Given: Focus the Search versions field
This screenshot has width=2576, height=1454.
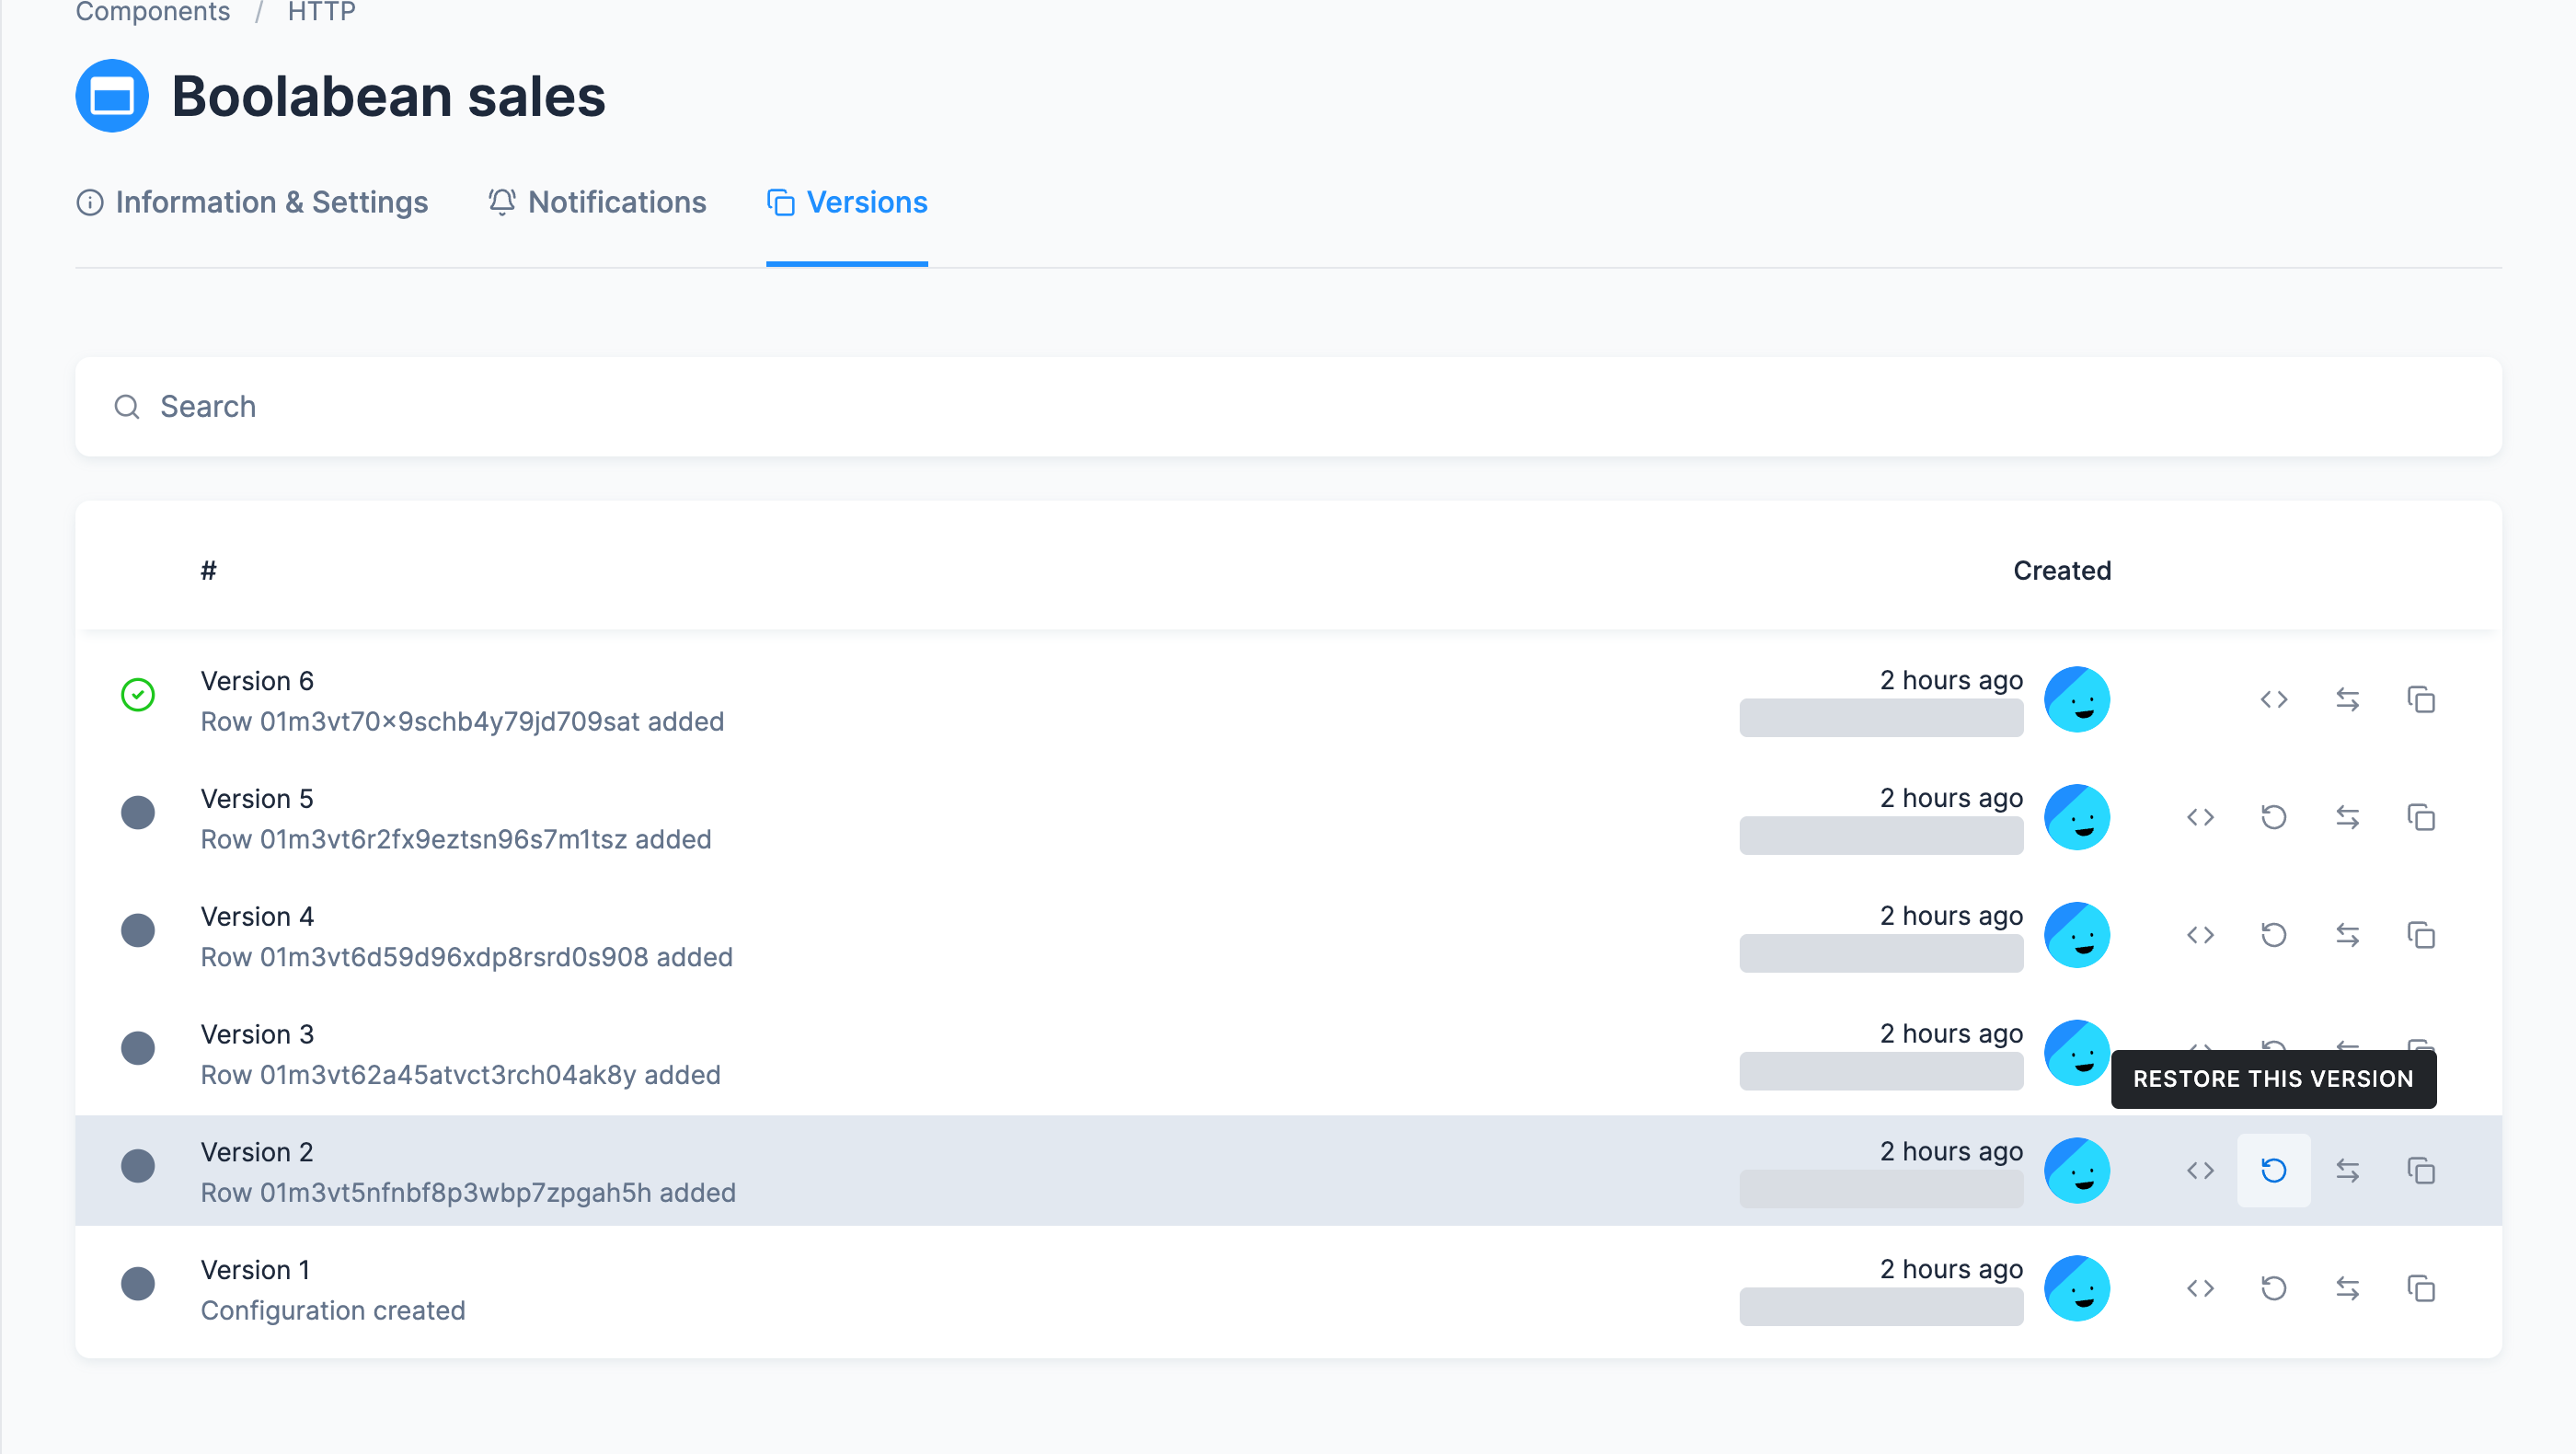Looking at the screenshot, I should (1288, 406).
